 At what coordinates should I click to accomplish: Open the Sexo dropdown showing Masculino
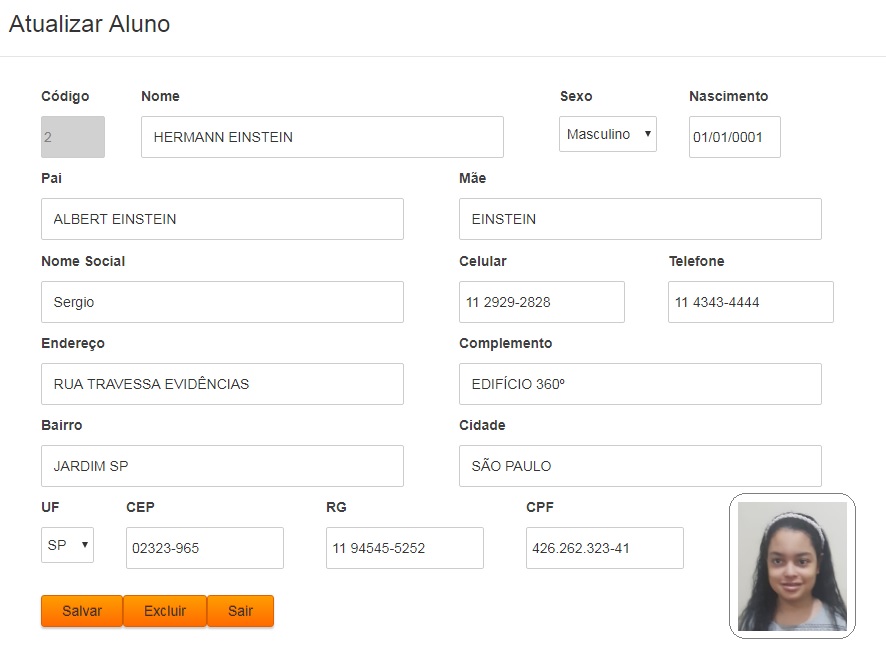tap(607, 134)
